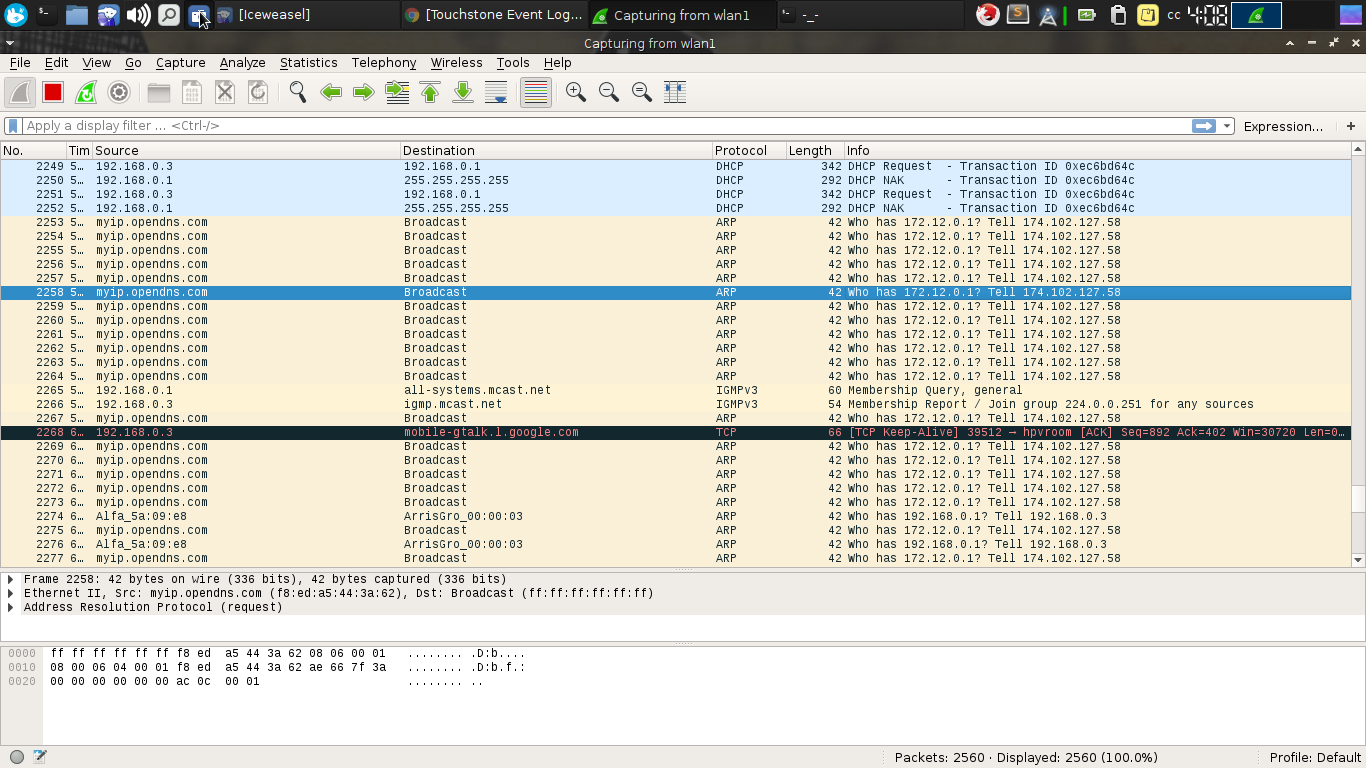Image resolution: width=1366 pixels, height=768 pixels.
Task: Reset text zoom to normal size
Action: [x=642, y=92]
